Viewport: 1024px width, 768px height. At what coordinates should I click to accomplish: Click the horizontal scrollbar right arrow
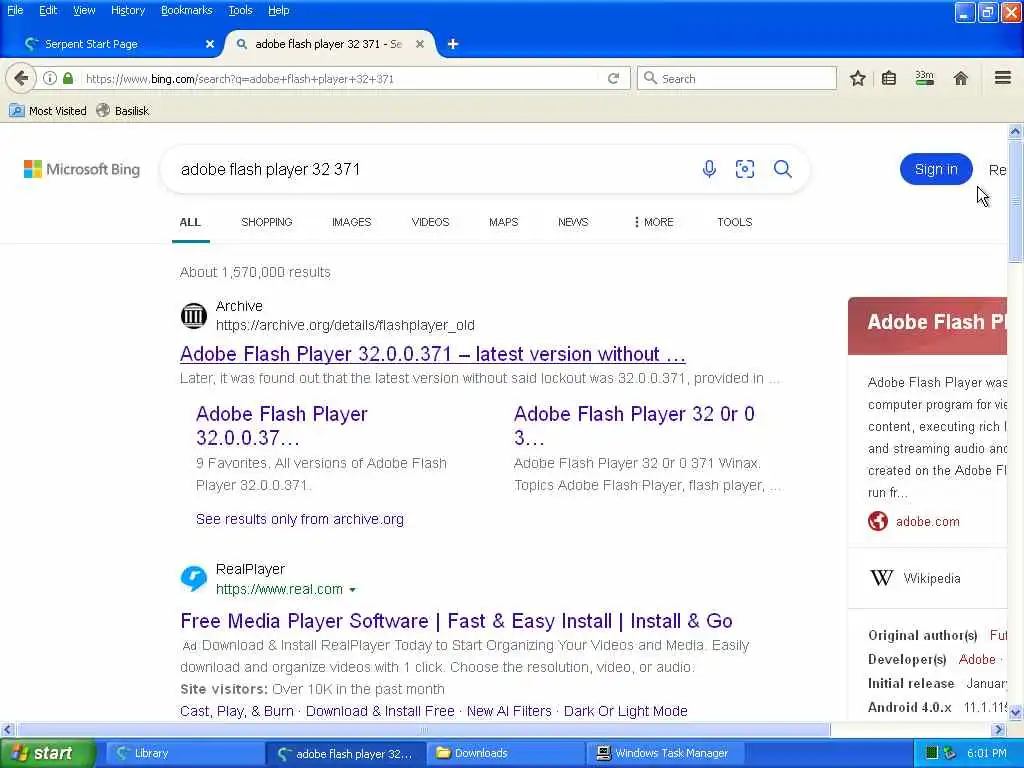tap(999, 729)
